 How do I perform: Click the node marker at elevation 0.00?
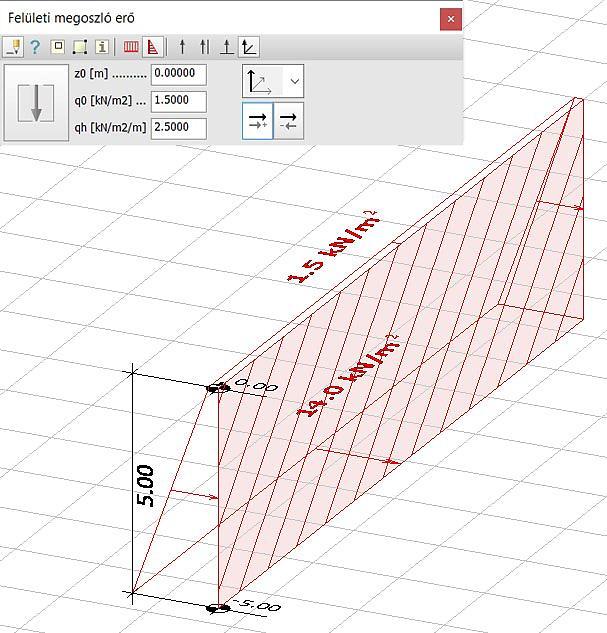pyautogui.click(x=218, y=388)
